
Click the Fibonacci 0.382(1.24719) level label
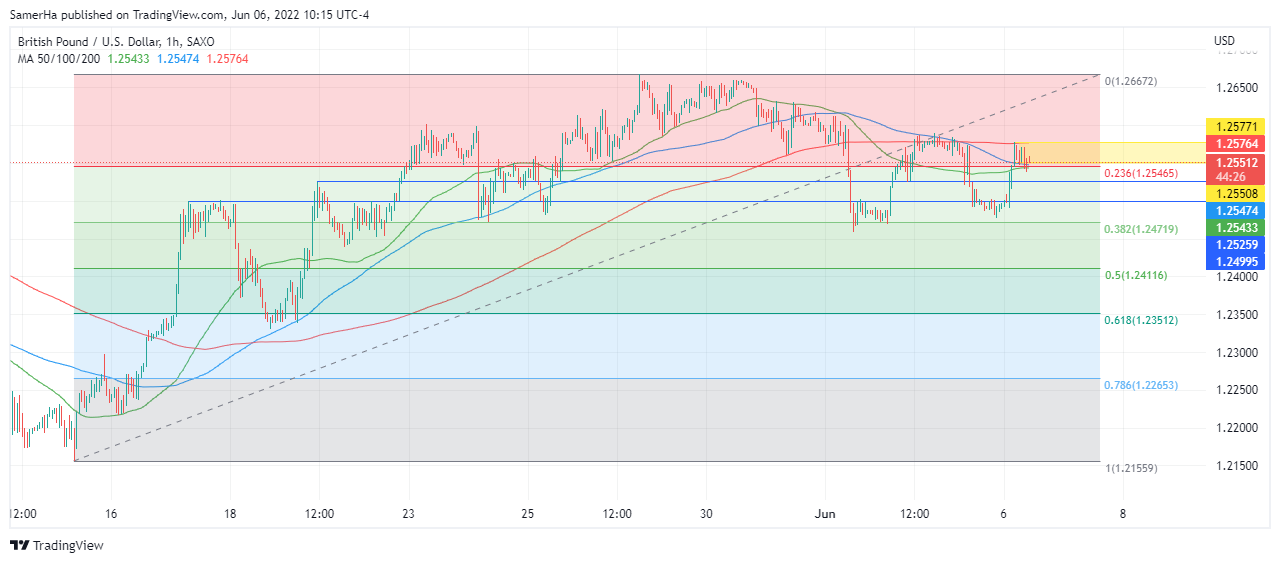(1140, 230)
